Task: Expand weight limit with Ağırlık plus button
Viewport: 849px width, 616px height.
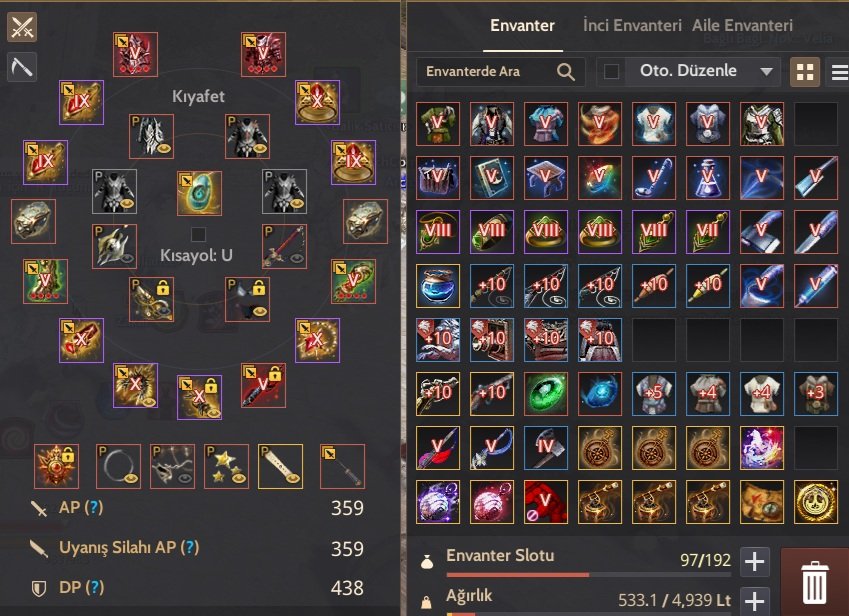Action: 754,601
